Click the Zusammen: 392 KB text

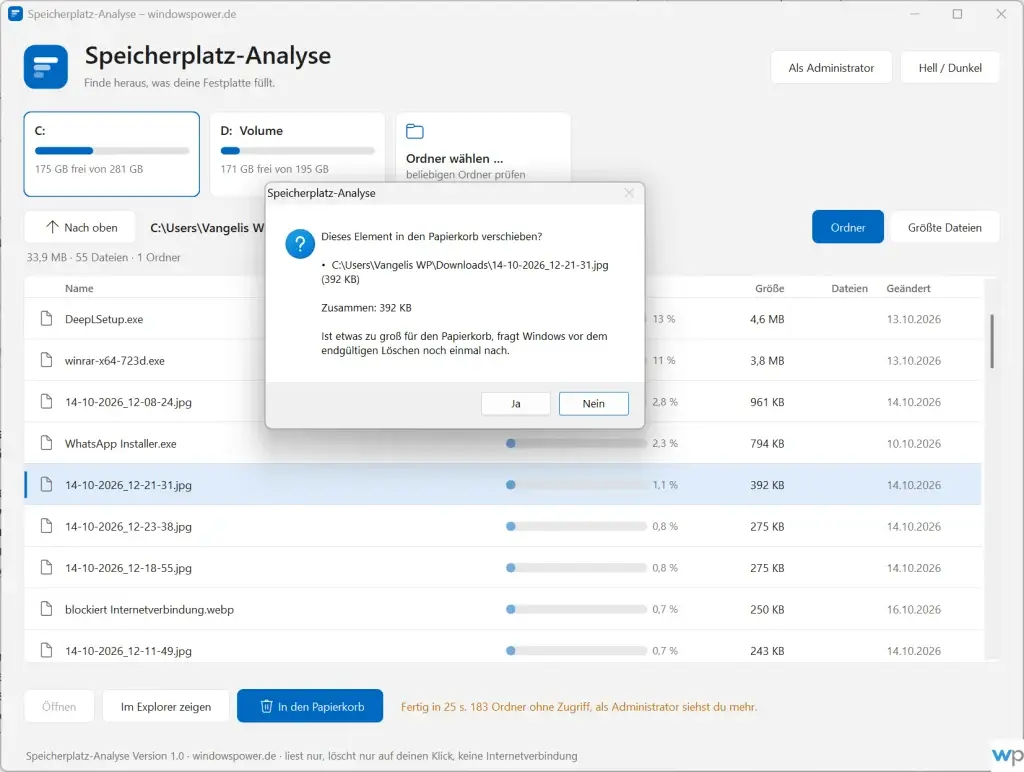click(366, 308)
